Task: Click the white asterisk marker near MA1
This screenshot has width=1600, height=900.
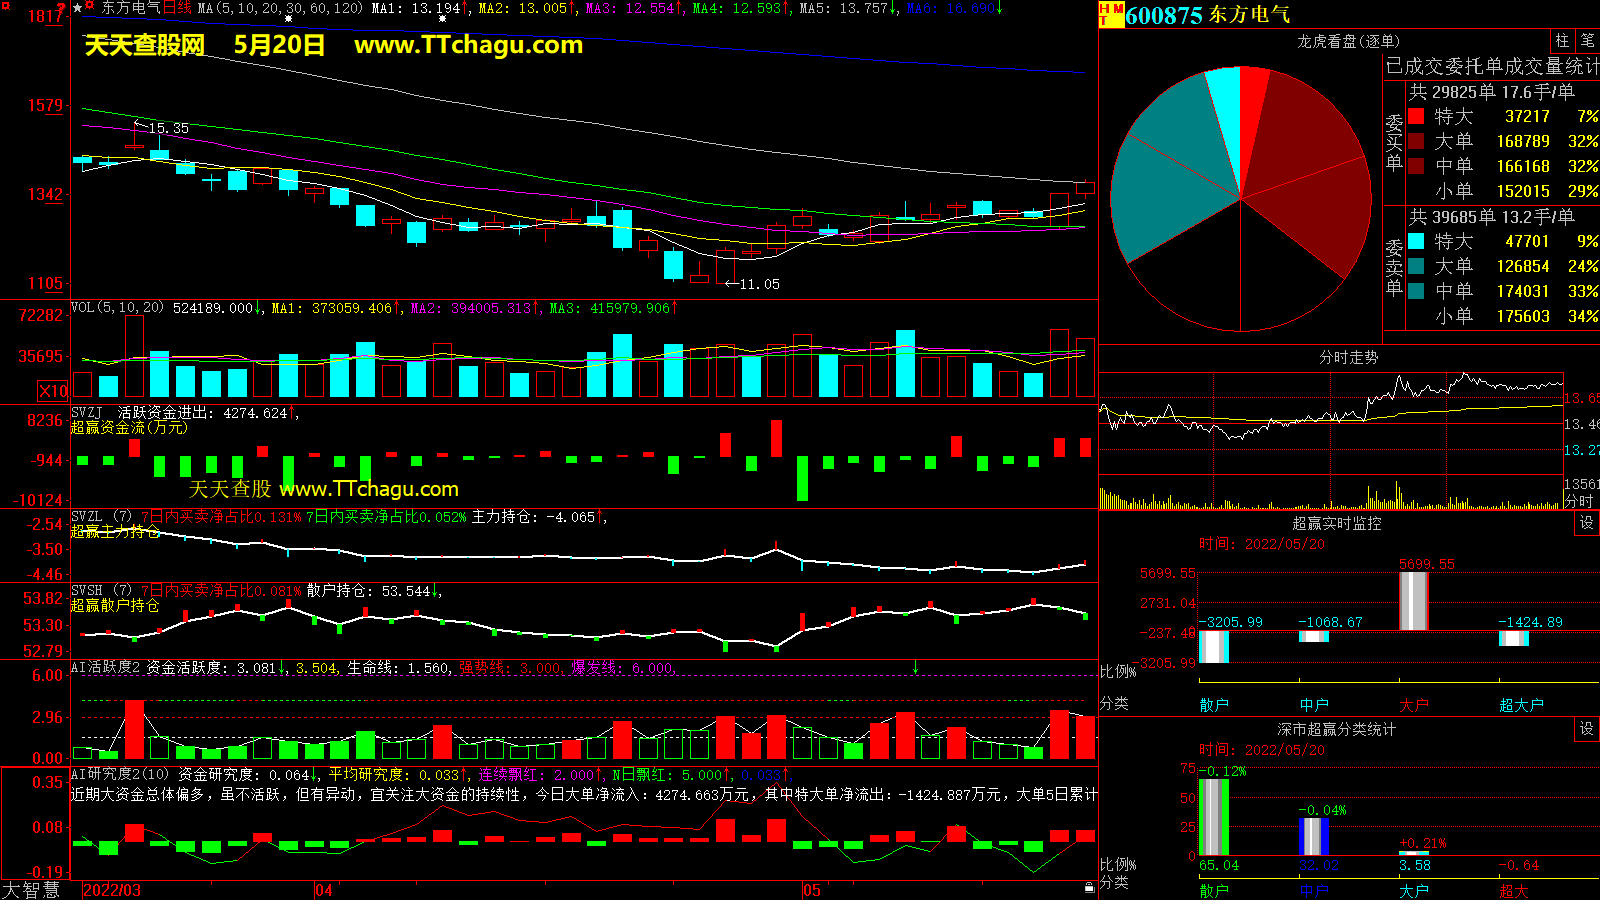Action: point(442,19)
